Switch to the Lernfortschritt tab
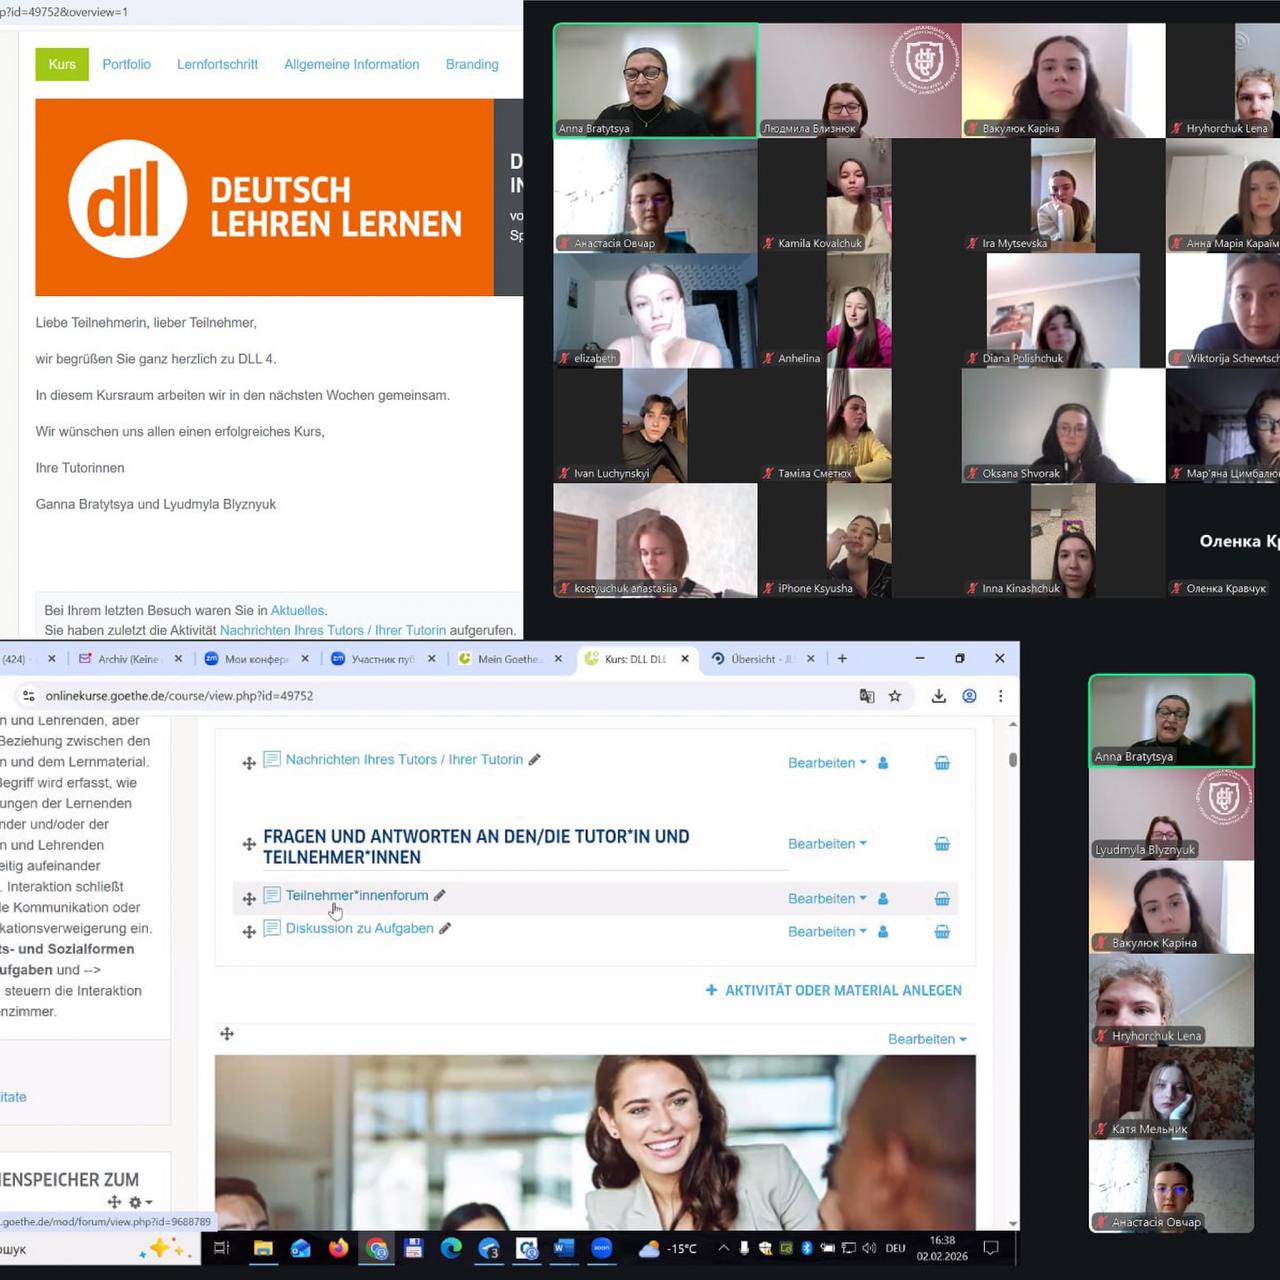The height and width of the screenshot is (1280, 1280). (217, 64)
